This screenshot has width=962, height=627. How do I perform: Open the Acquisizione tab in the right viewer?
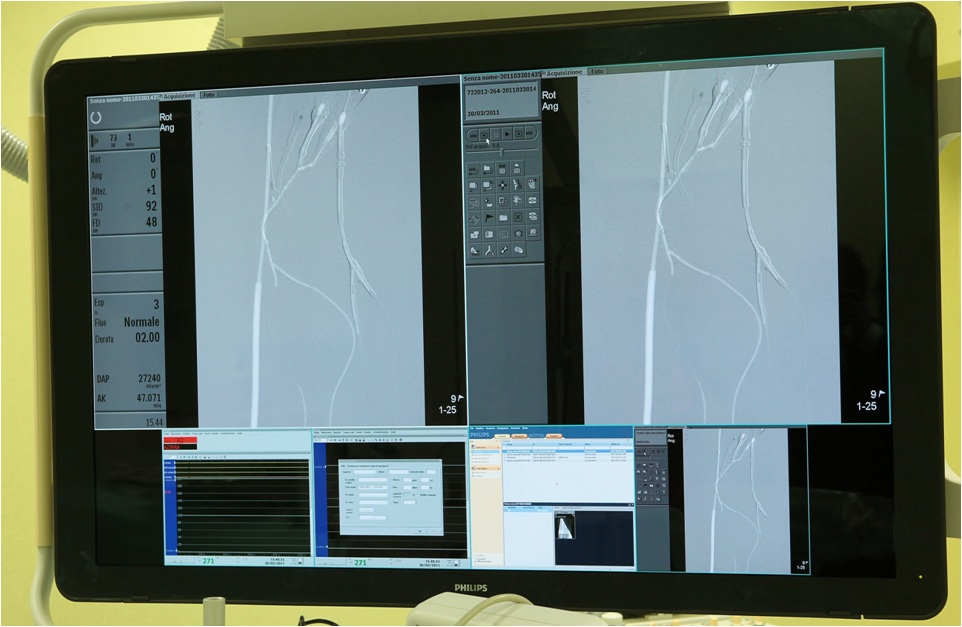[x=564, y=72]
